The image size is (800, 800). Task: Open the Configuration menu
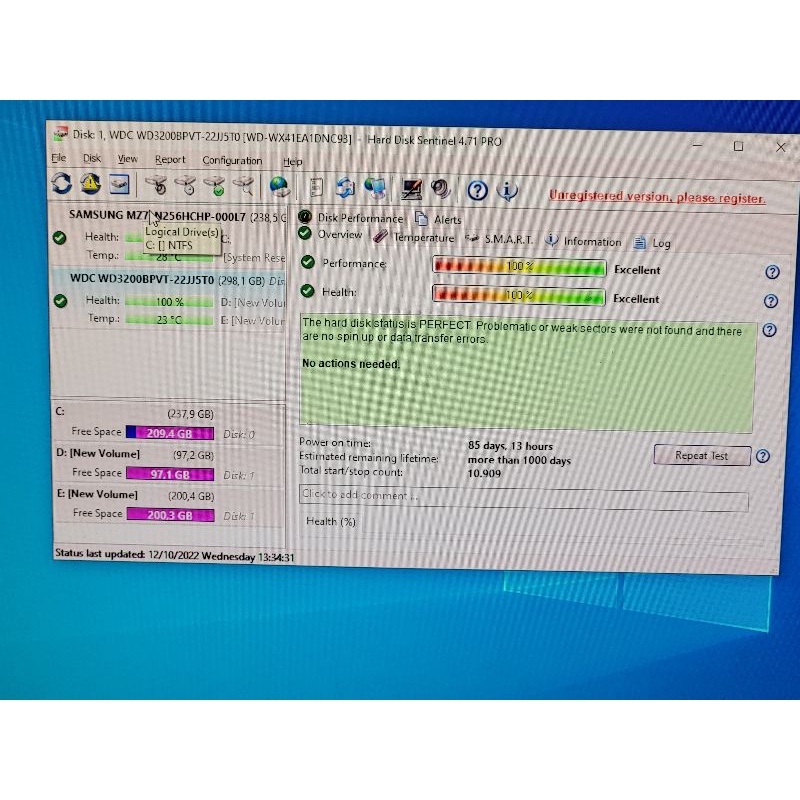[x=232, y=160]
